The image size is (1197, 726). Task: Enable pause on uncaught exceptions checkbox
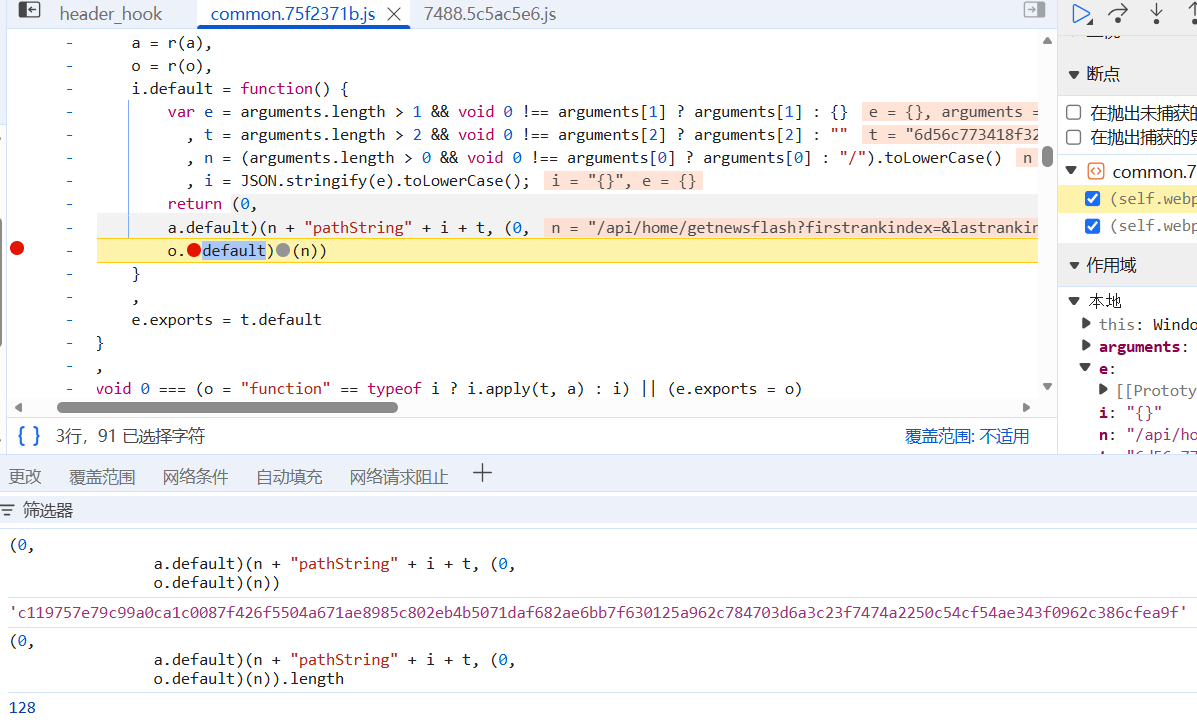coord(1073,112)
